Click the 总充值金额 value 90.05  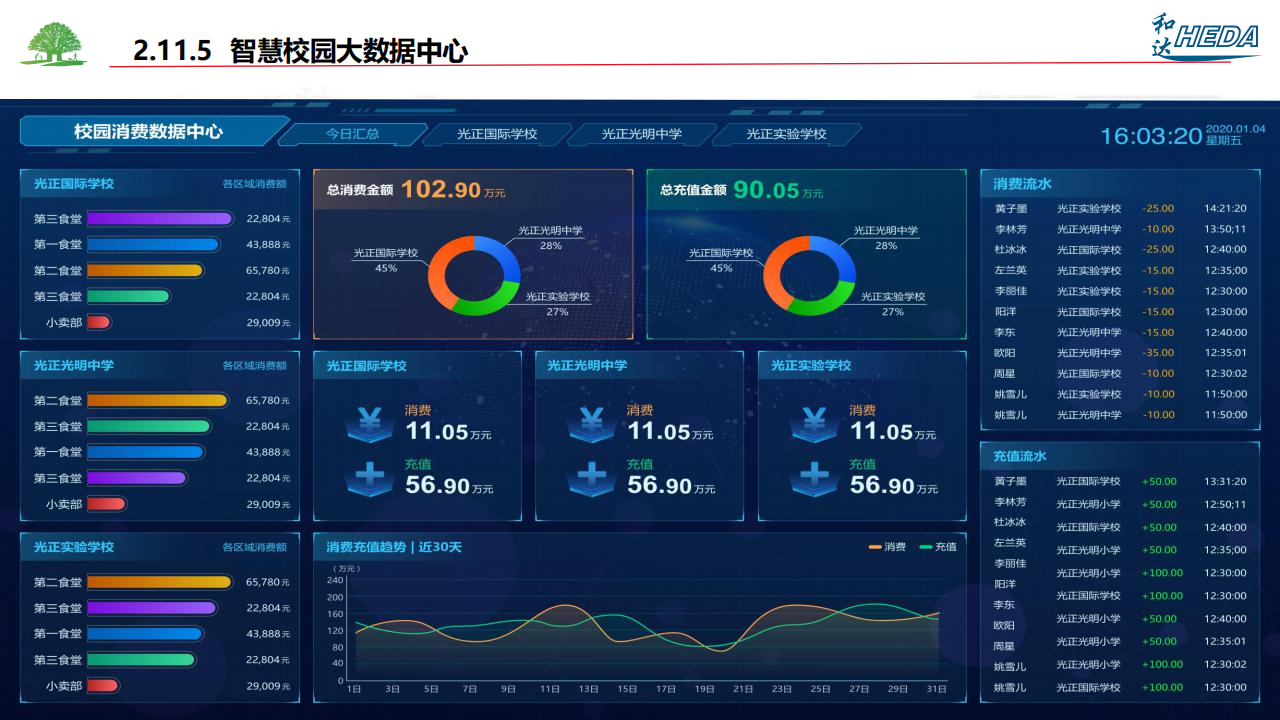tap(766, 190)
